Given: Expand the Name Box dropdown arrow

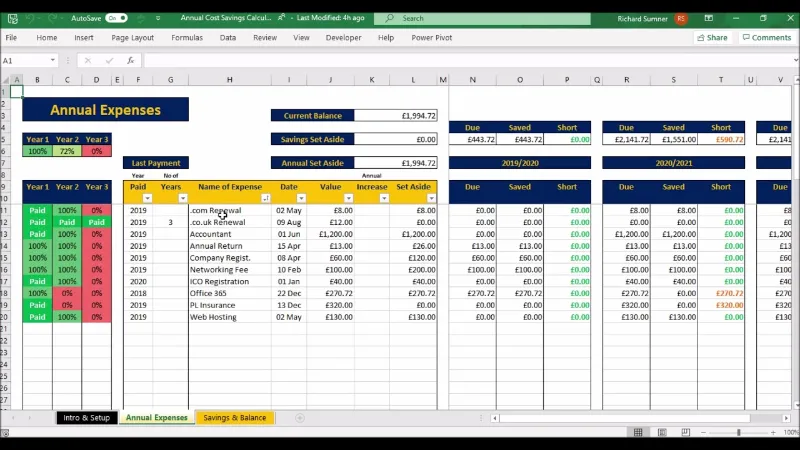Looking at the screenshot, I should click(x=53, y=60).
